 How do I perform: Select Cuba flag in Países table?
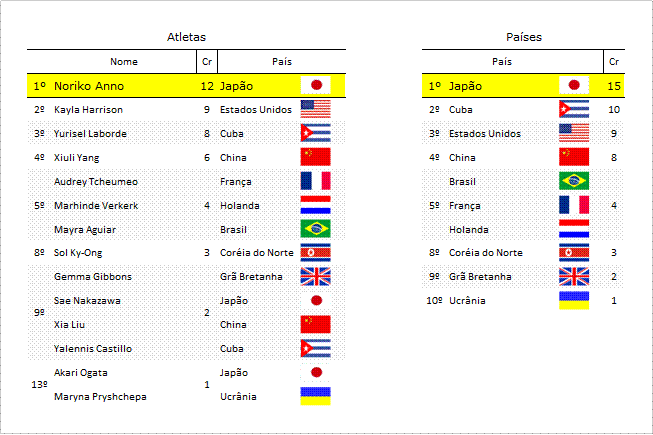tap(574, 109)
